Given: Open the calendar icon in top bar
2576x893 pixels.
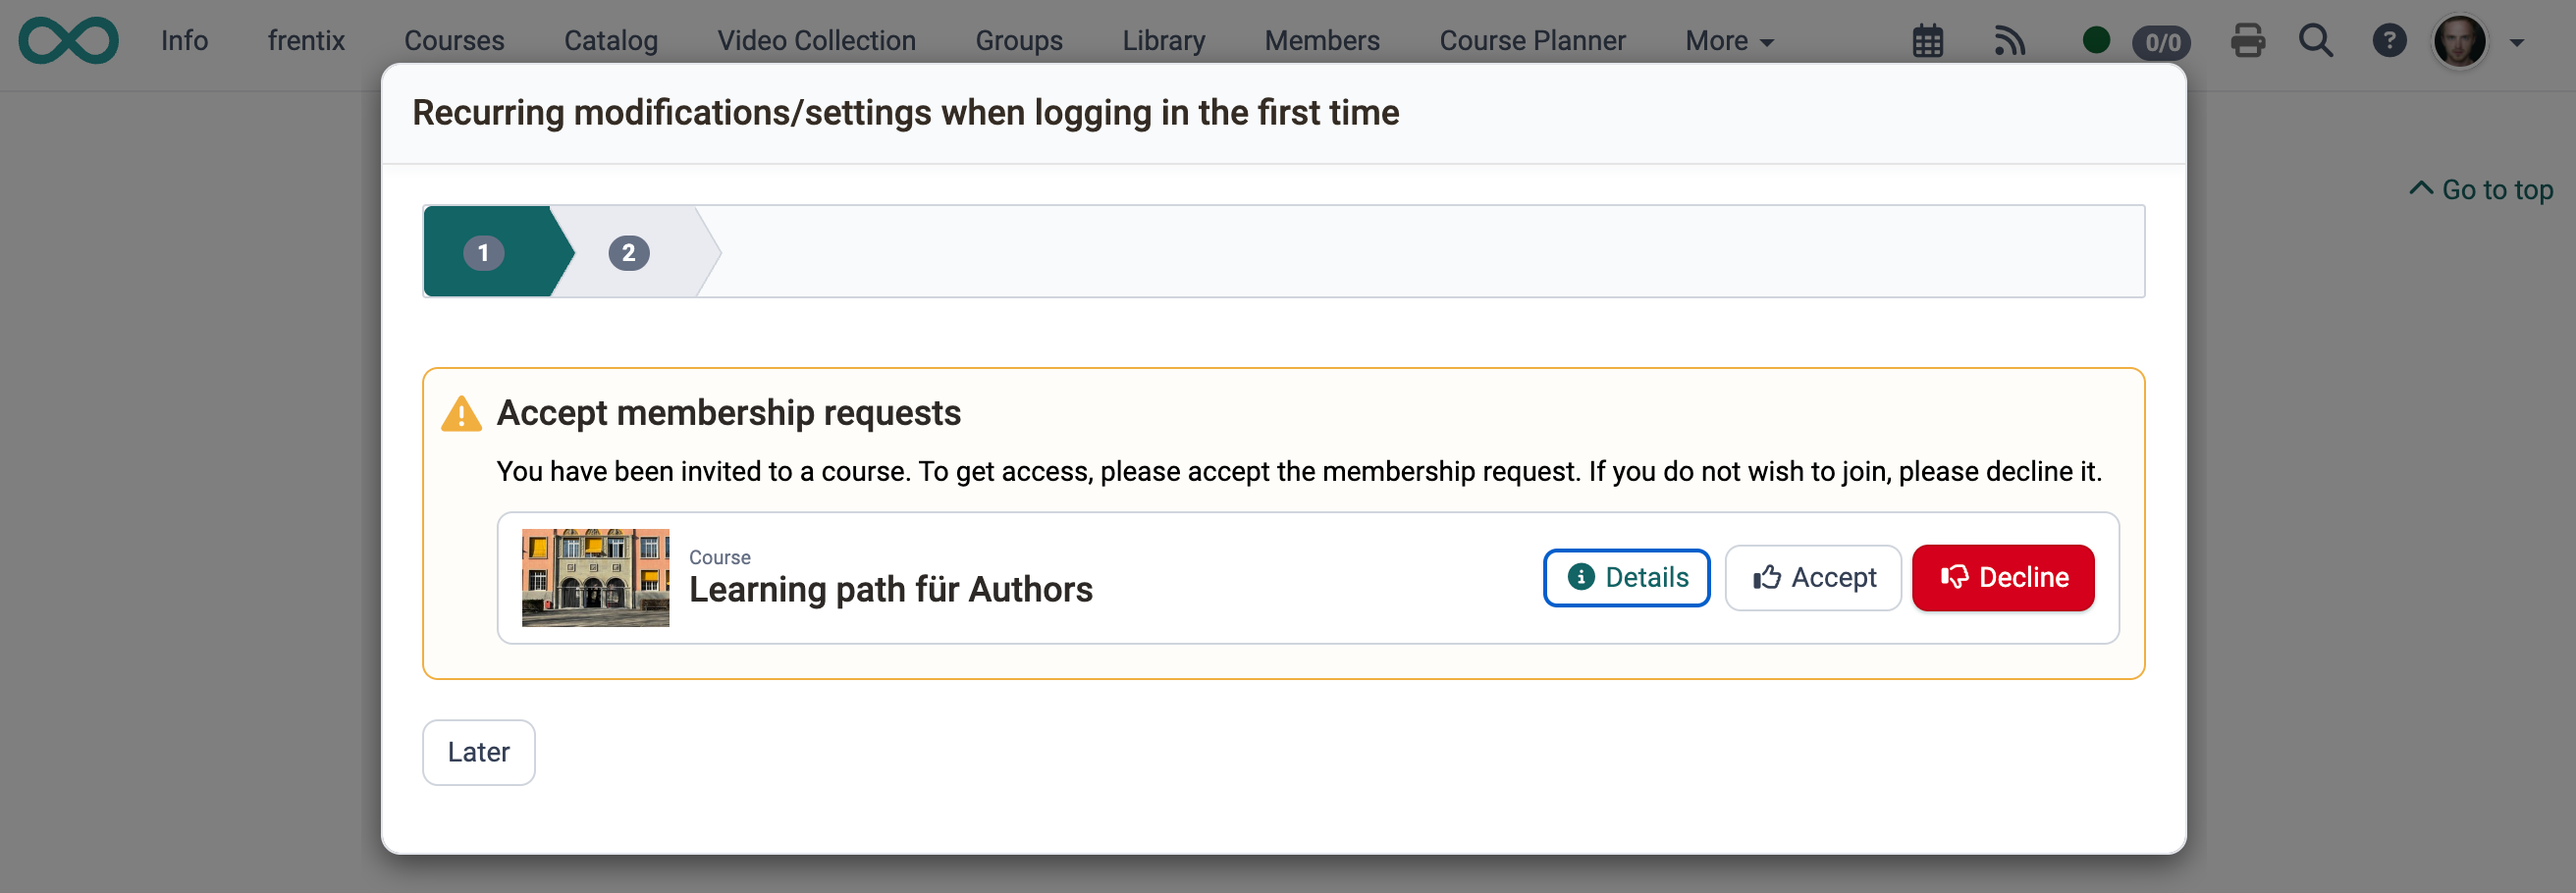Looking at the screenshot, I should [x=1928, y=41].
